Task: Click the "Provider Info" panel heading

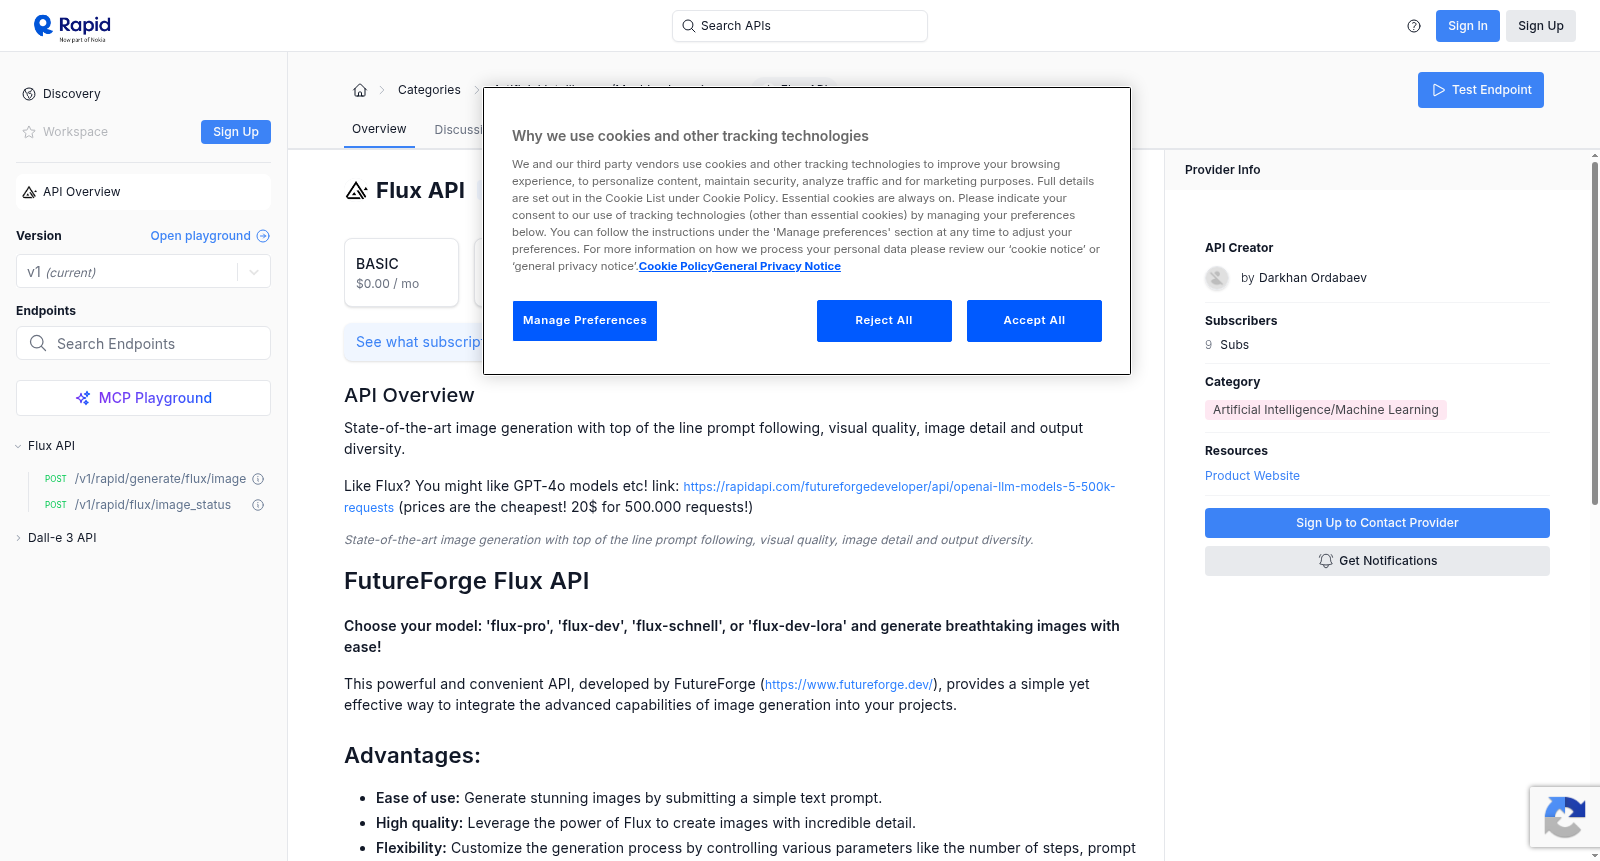Action: tap(1222, 170)
